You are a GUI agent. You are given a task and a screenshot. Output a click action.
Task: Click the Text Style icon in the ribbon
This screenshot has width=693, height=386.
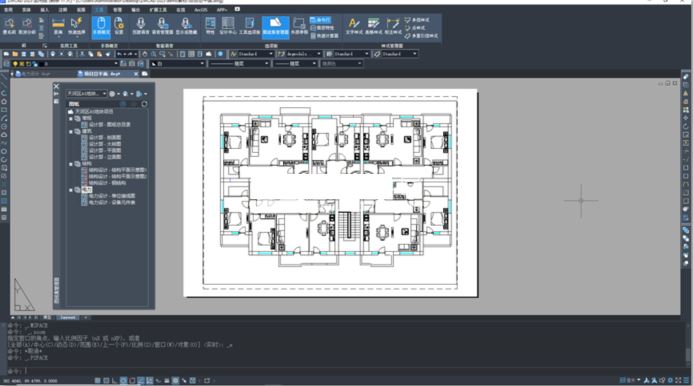coord(354,26)
